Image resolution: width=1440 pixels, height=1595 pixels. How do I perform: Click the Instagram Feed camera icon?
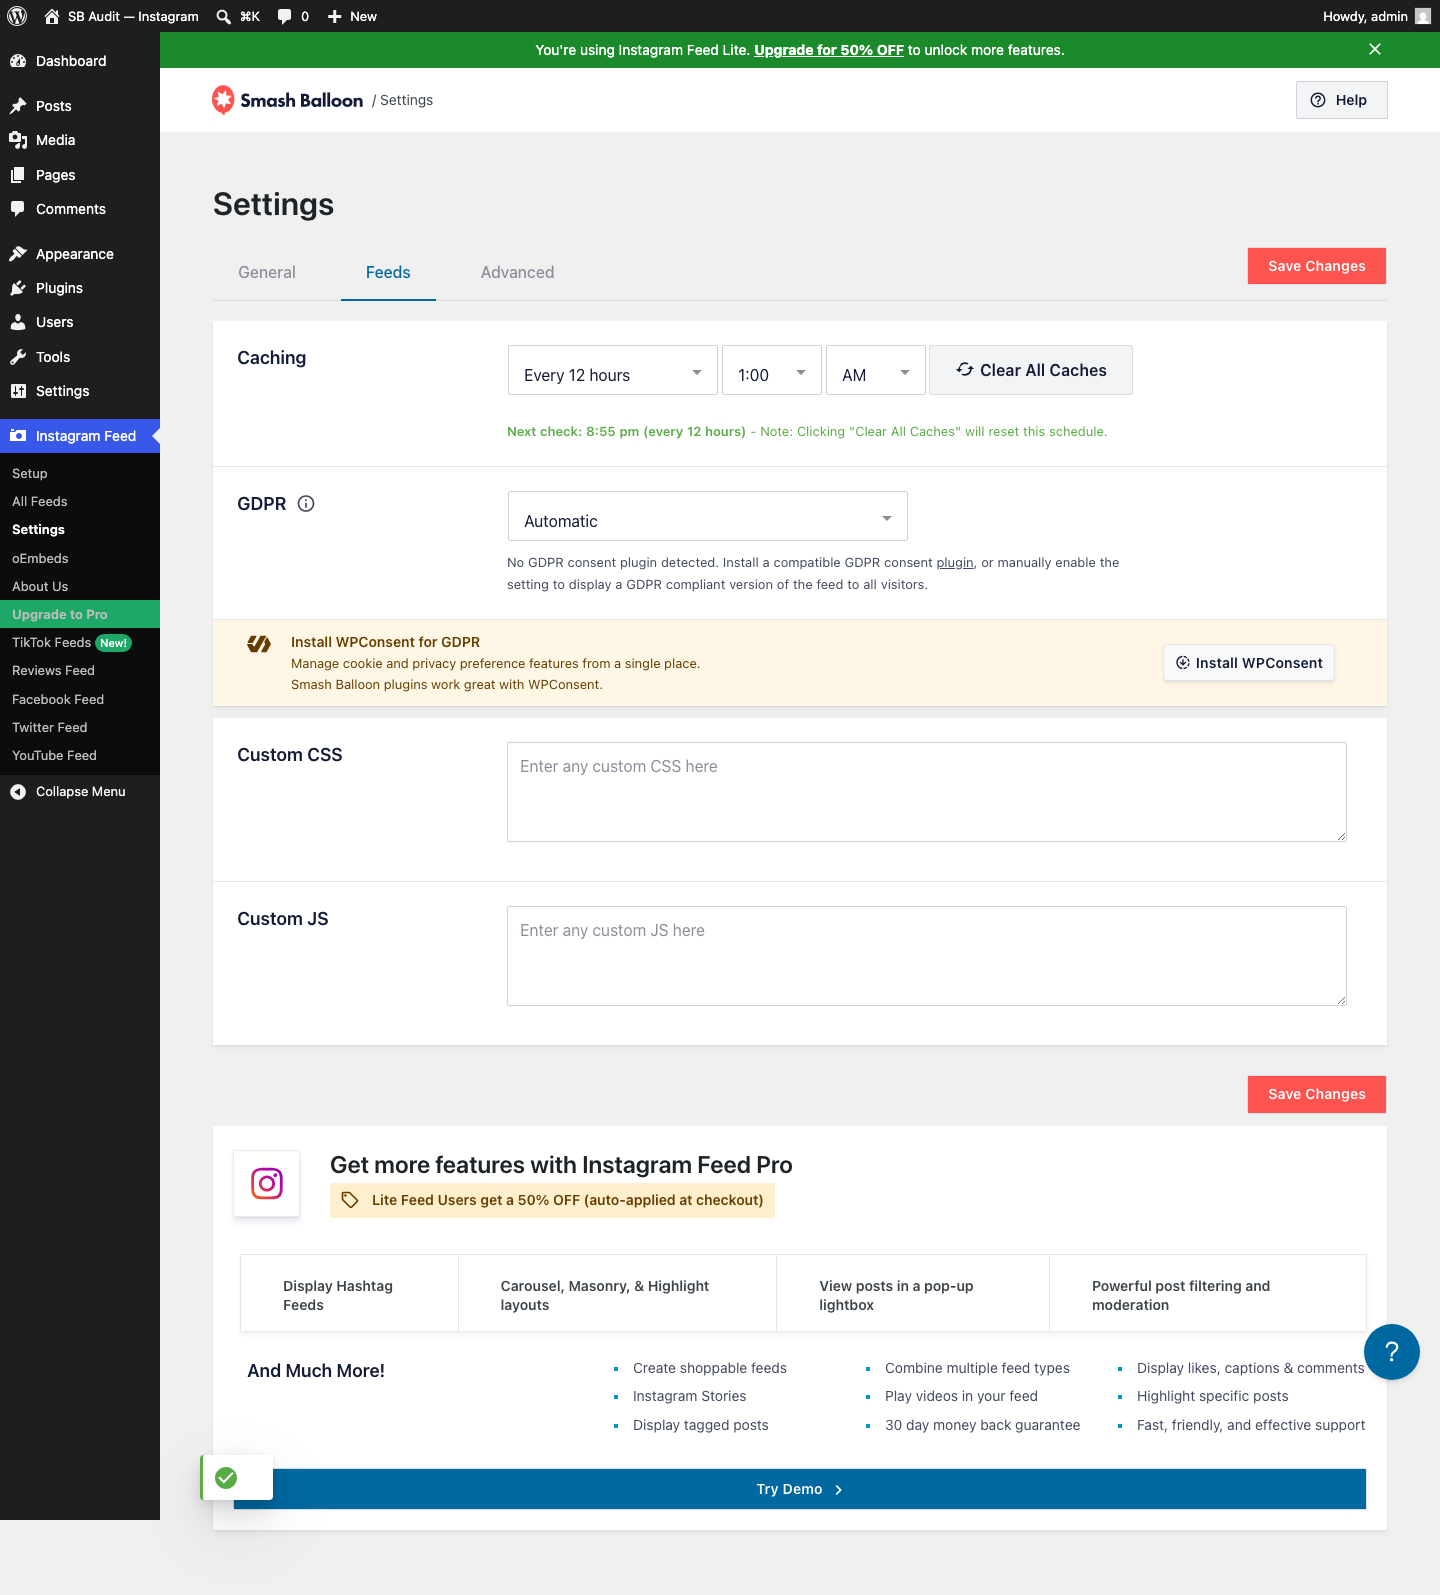click(x=18, y=436)
